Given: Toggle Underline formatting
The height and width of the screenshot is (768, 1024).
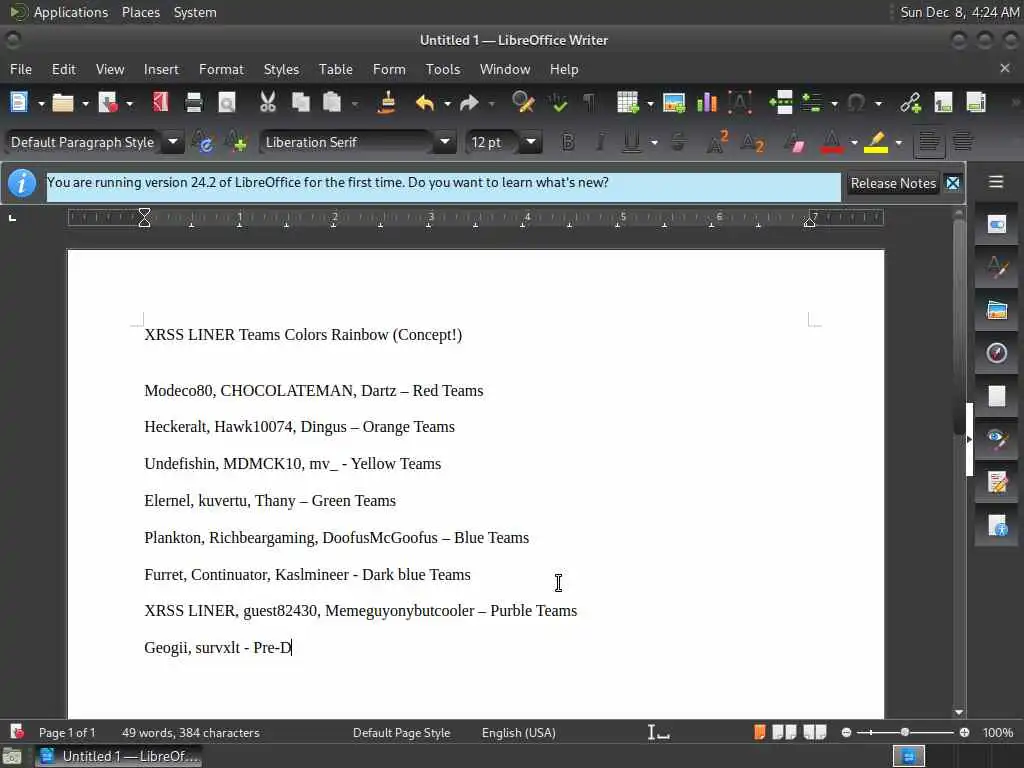Looking at the screenshot, I should click(x=632, y=142).
